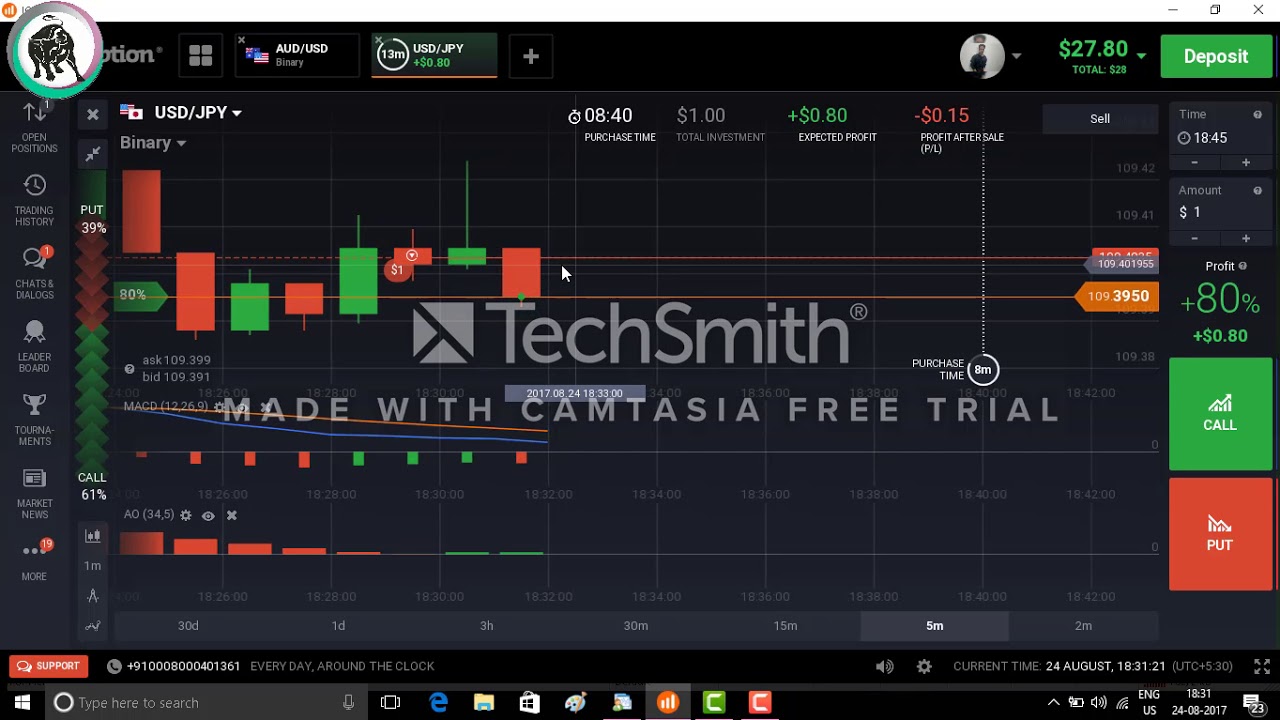Collapse the chart with shrink arrows icon
This screenshot has height=720, width=1280.
tap(93, 154)
